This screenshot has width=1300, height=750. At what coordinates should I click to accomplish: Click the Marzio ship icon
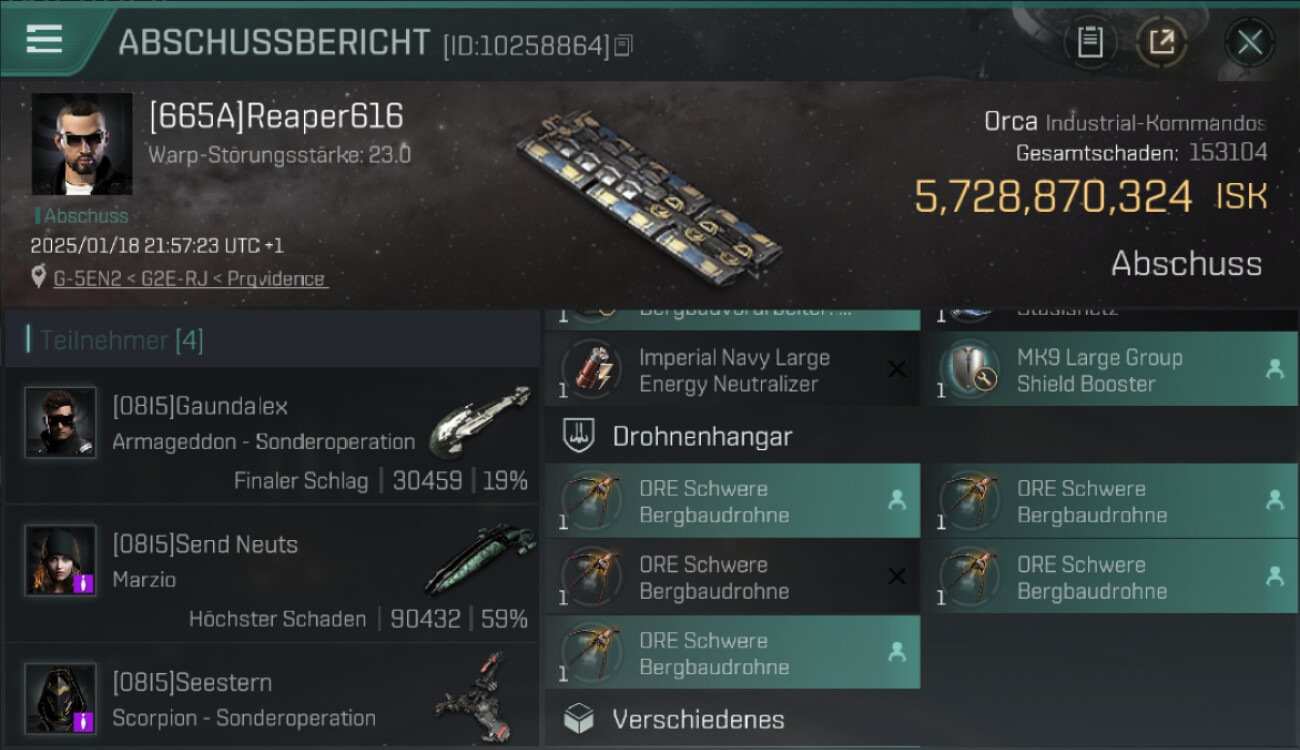pos(480,559)
